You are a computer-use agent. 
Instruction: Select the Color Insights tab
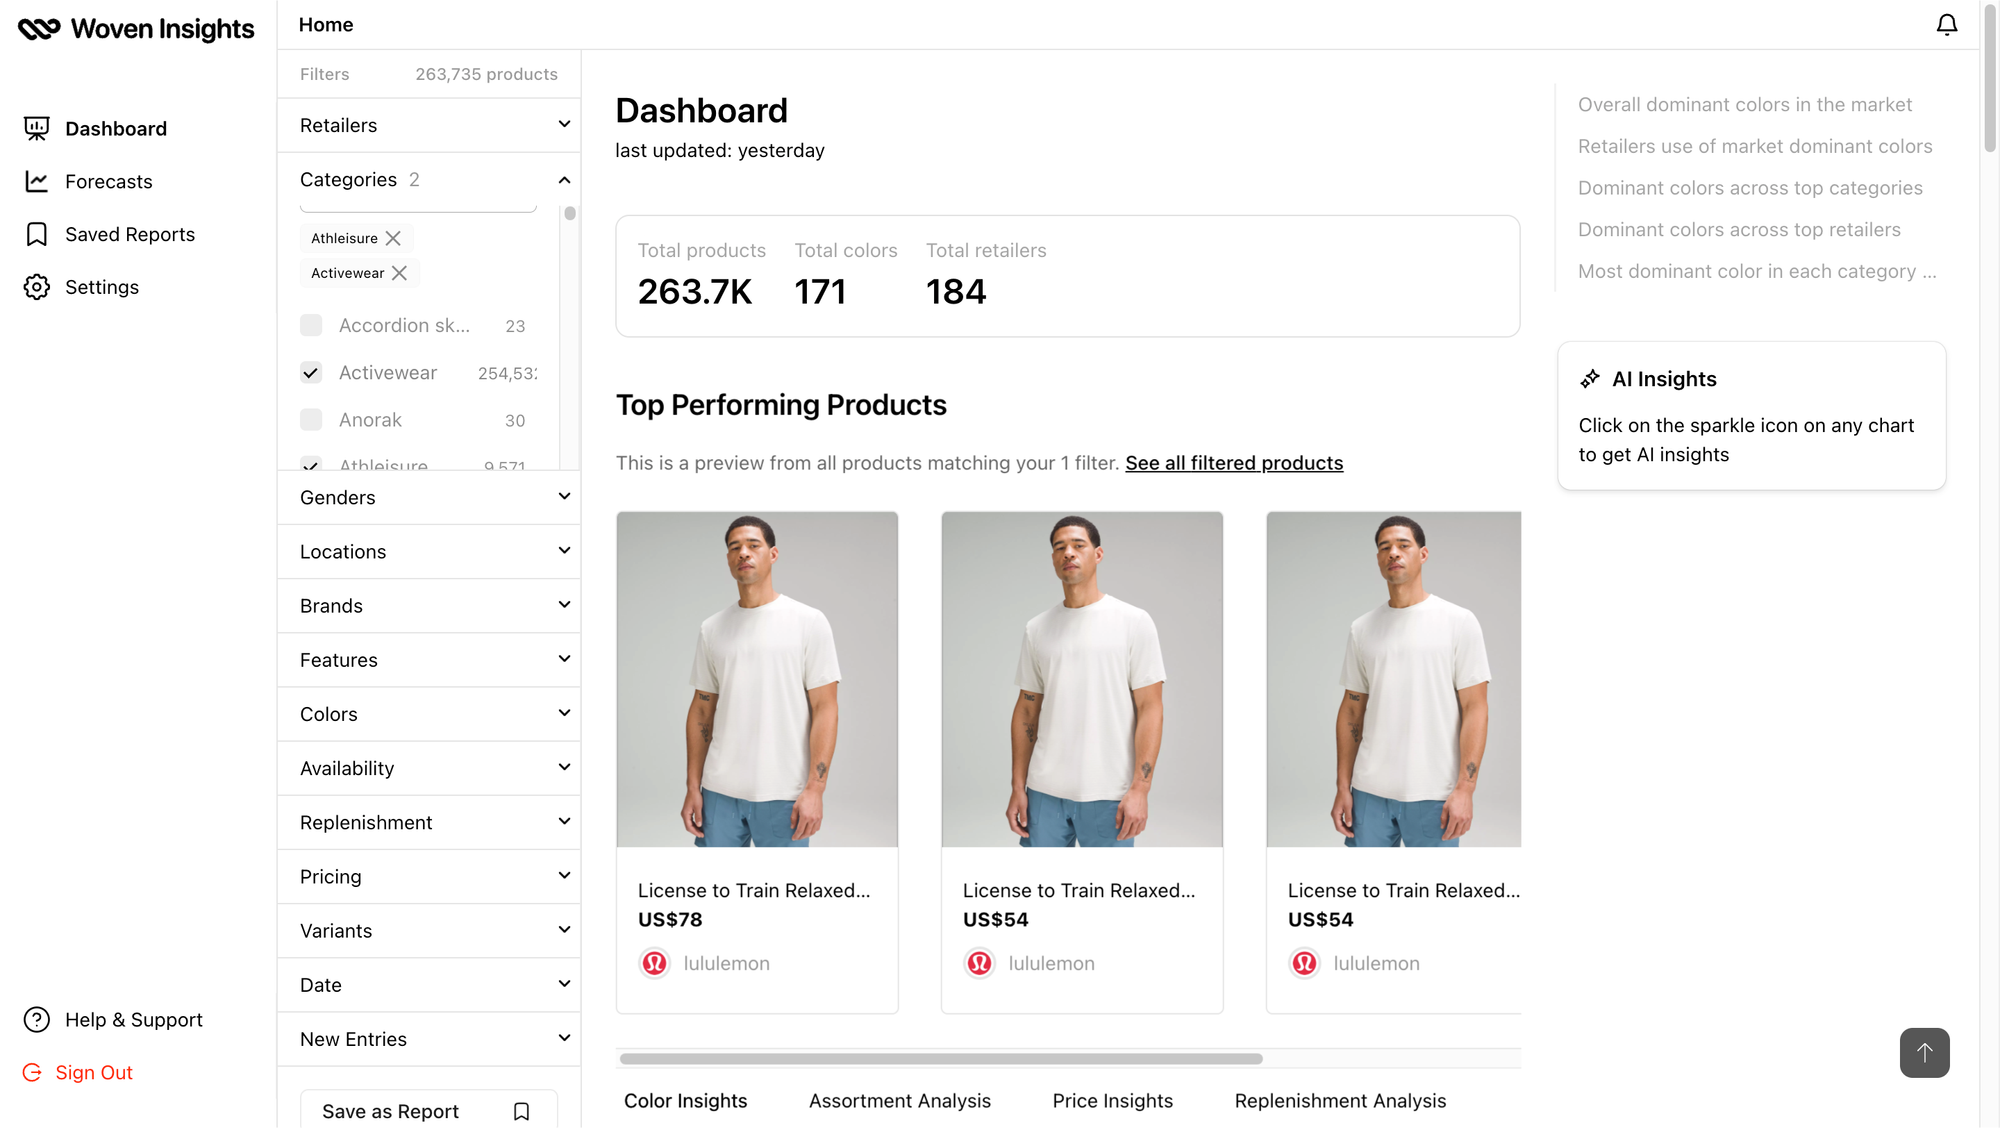coord(685,1101)
